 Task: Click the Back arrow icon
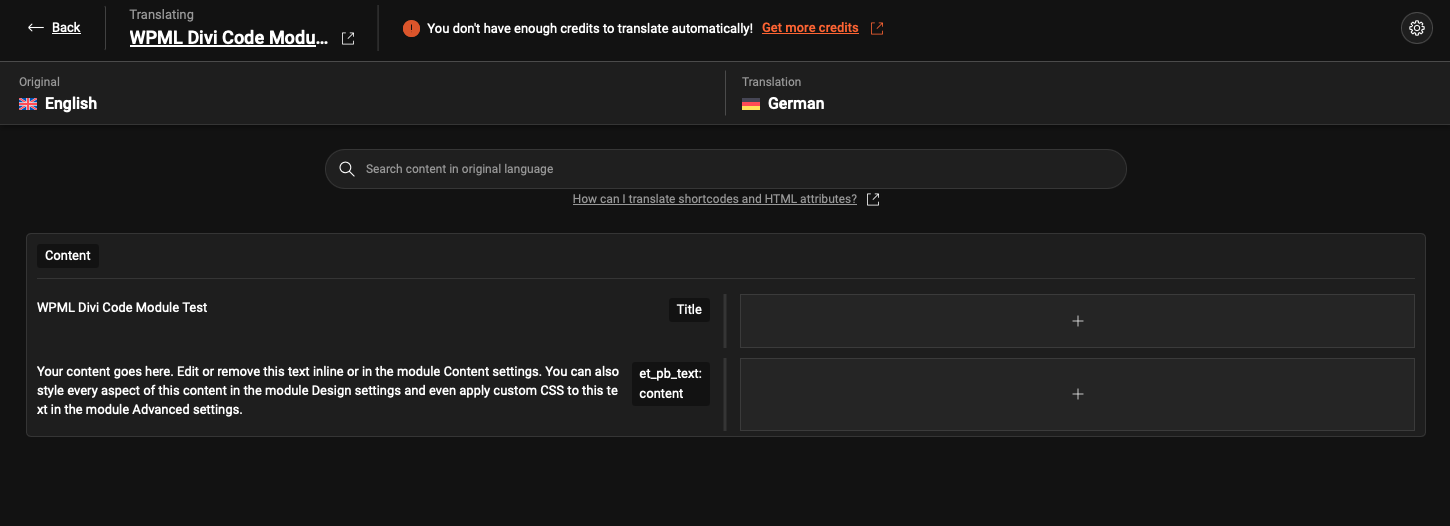pos(36,28)
